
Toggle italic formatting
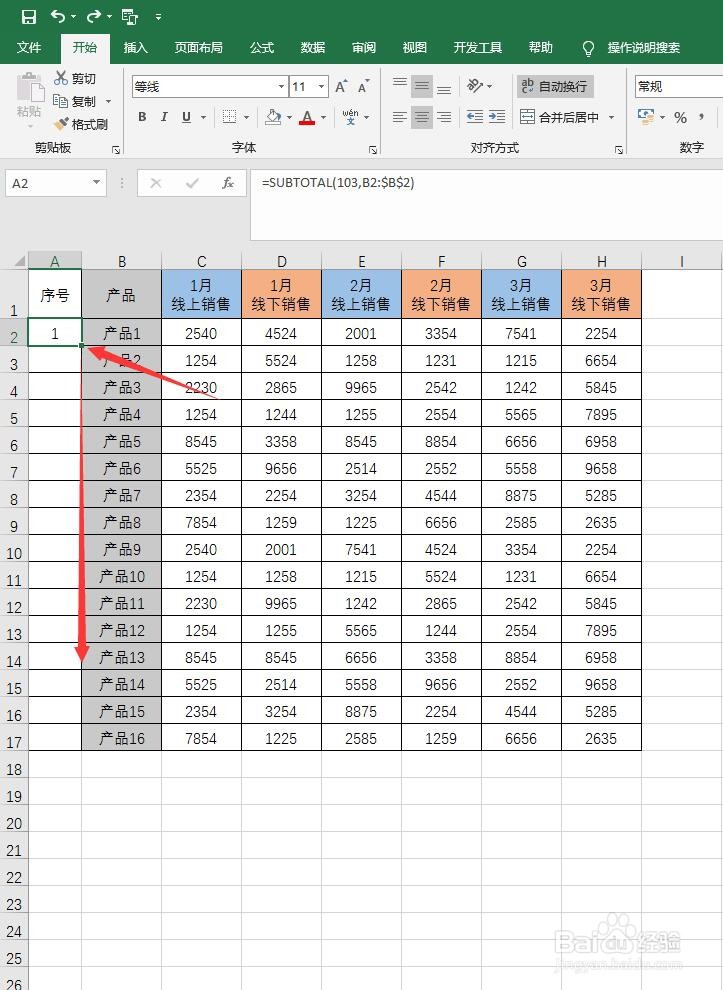164,117
